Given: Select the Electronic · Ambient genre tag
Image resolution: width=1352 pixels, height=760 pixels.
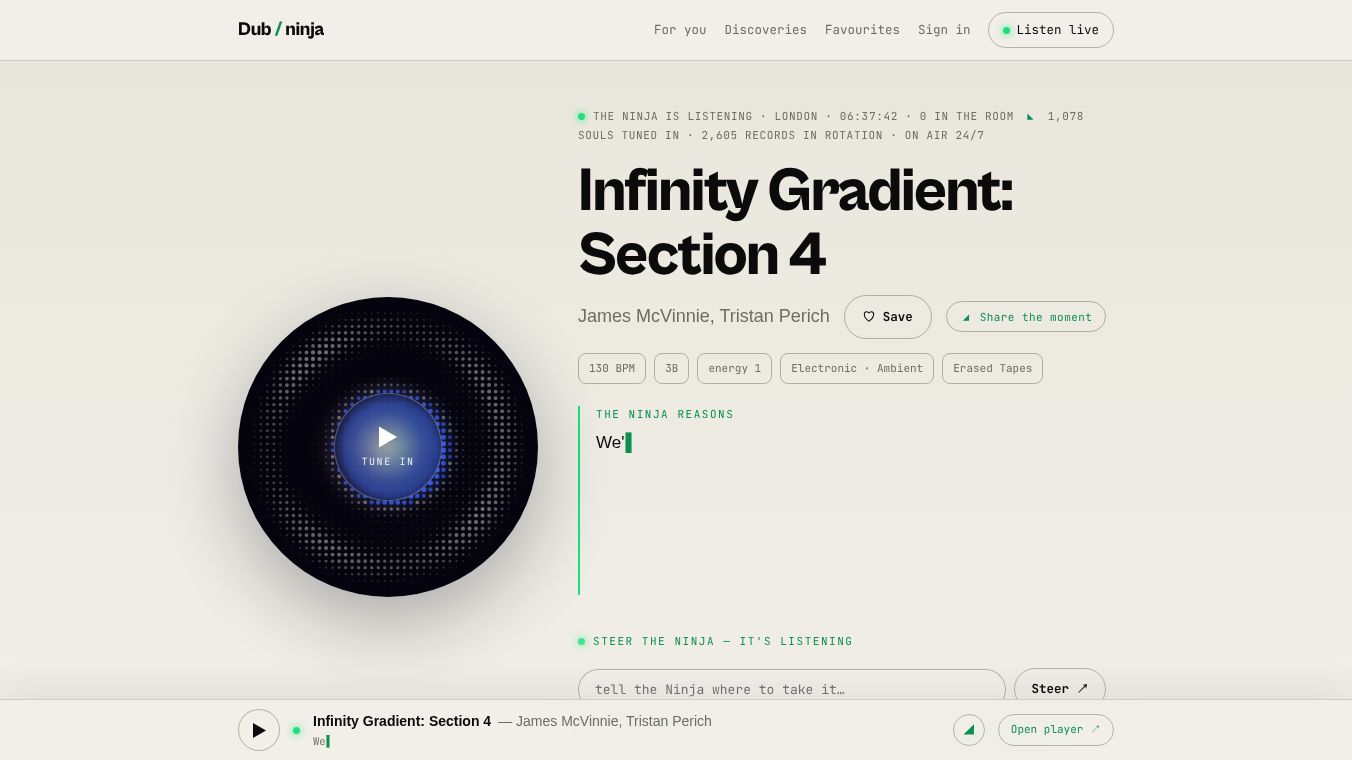Looking at the screenshot, I should [x=857, y=368].
